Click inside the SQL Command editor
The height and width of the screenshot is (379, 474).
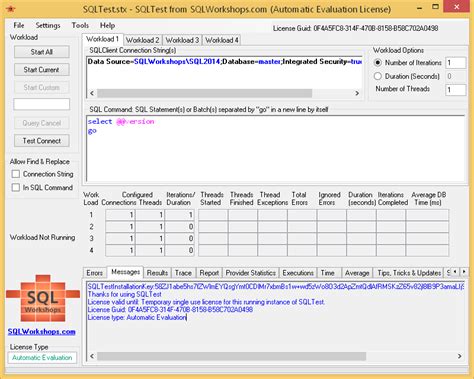(x=275, y=149)
